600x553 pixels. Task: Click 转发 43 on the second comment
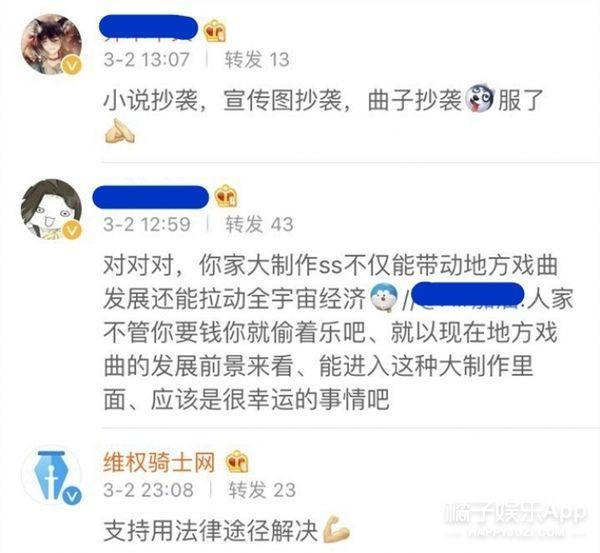(x=259, y=224)
